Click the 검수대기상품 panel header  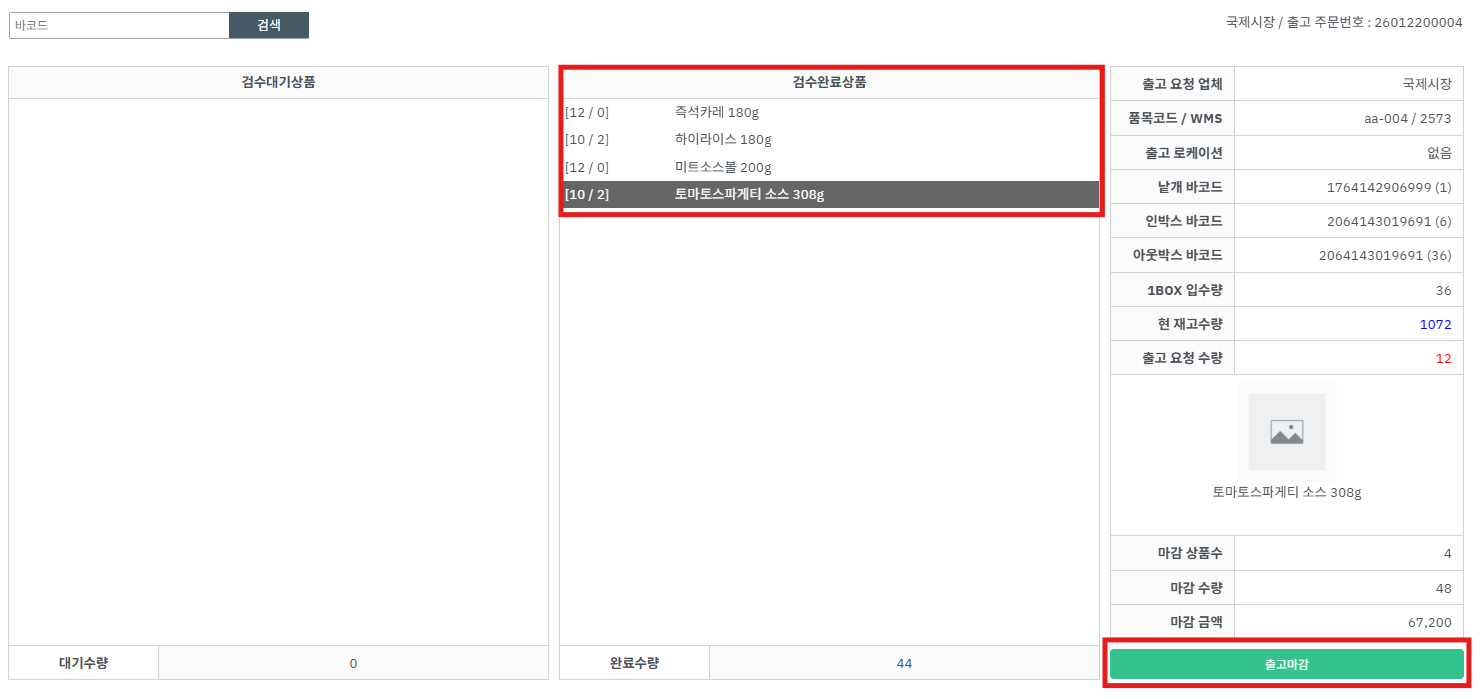pos(278,83)
